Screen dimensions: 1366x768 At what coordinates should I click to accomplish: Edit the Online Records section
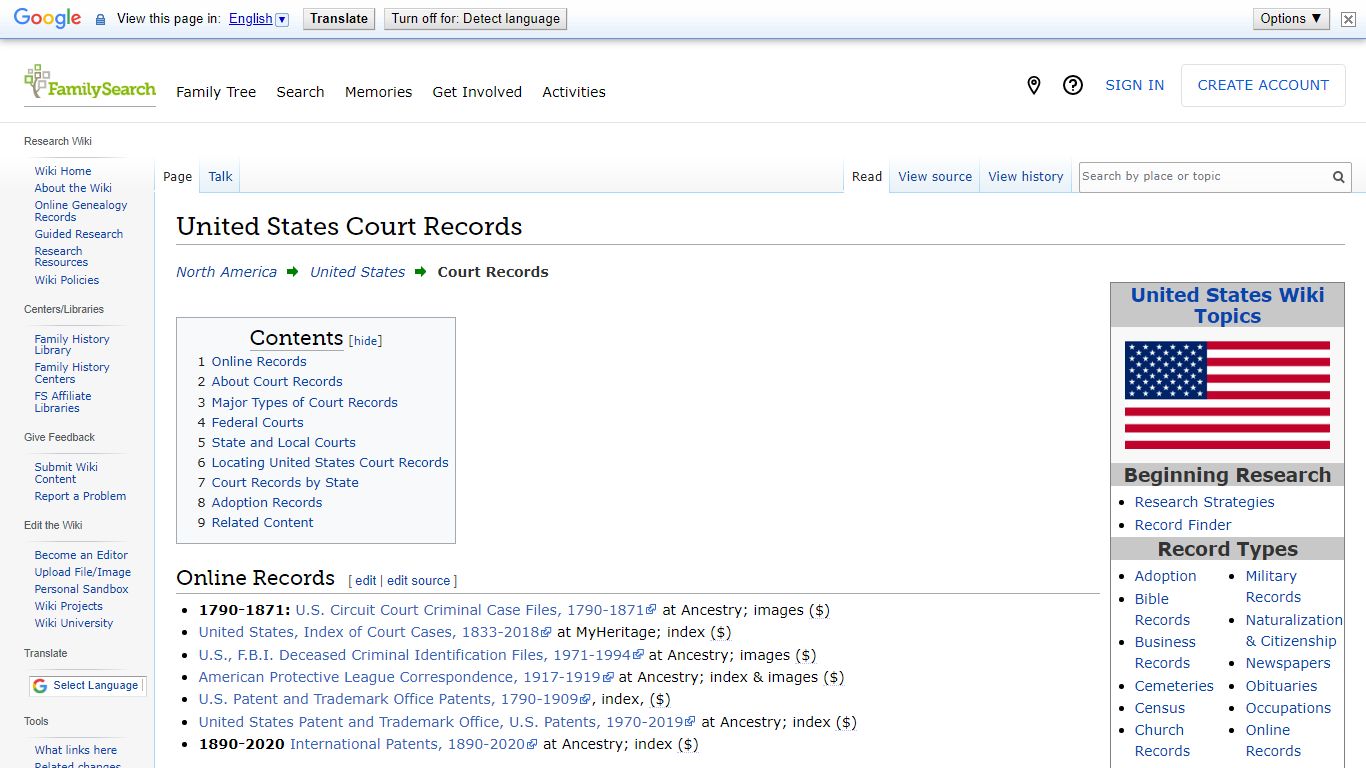coord(366,581)
